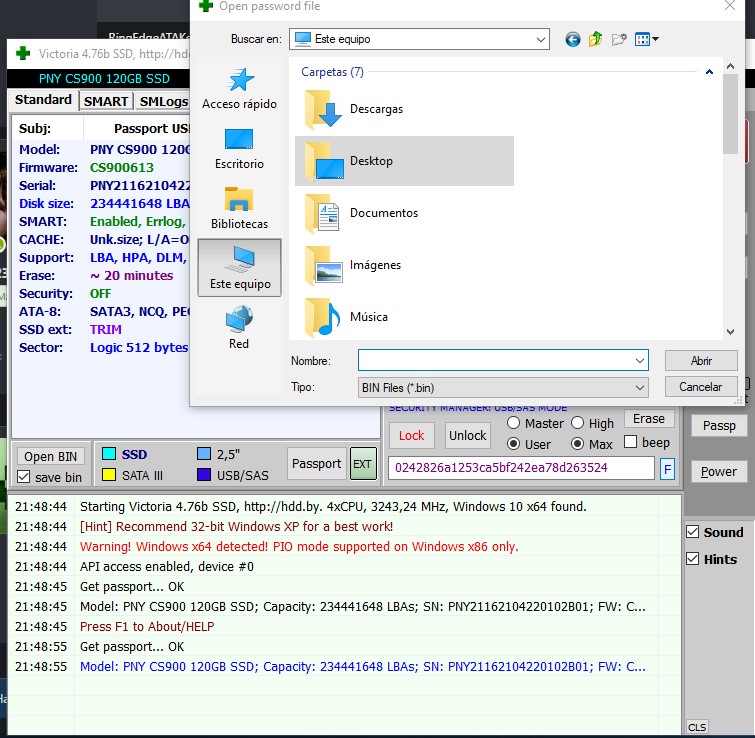Image resolution: width=755 pixels, height=738 pixels.
Task: Click the Press F1 to About/HELP log line
Action: (147, 626)
